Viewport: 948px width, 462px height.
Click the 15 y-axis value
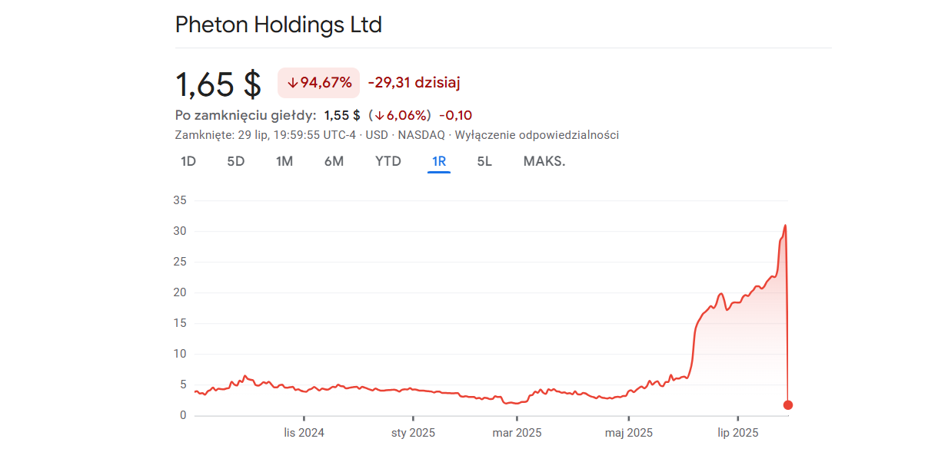click(x=180, y=324)
